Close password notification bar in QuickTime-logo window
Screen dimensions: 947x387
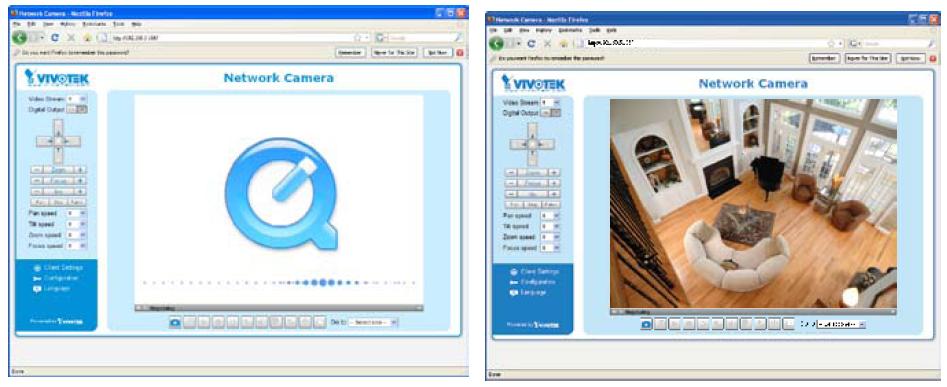pos(460,53)
